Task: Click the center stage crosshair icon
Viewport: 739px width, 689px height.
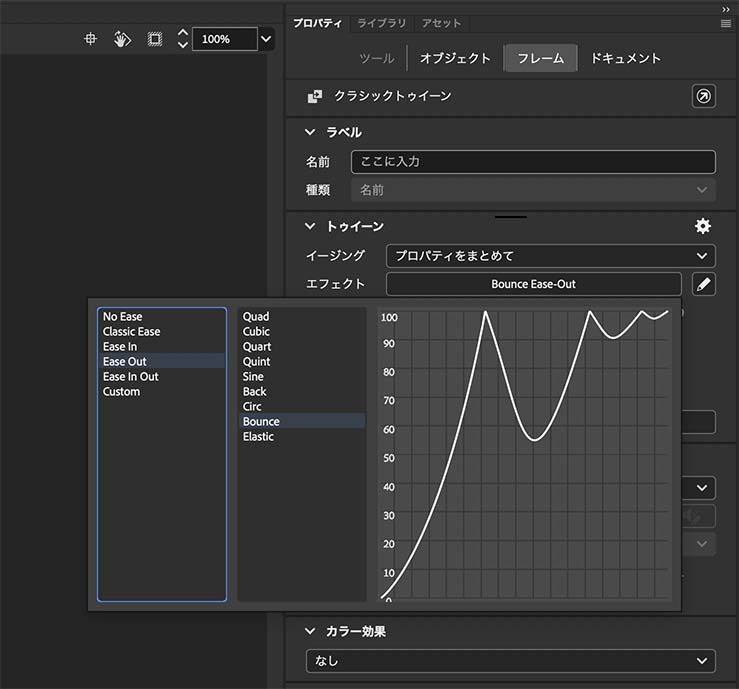Action: (x=90, y=39)
